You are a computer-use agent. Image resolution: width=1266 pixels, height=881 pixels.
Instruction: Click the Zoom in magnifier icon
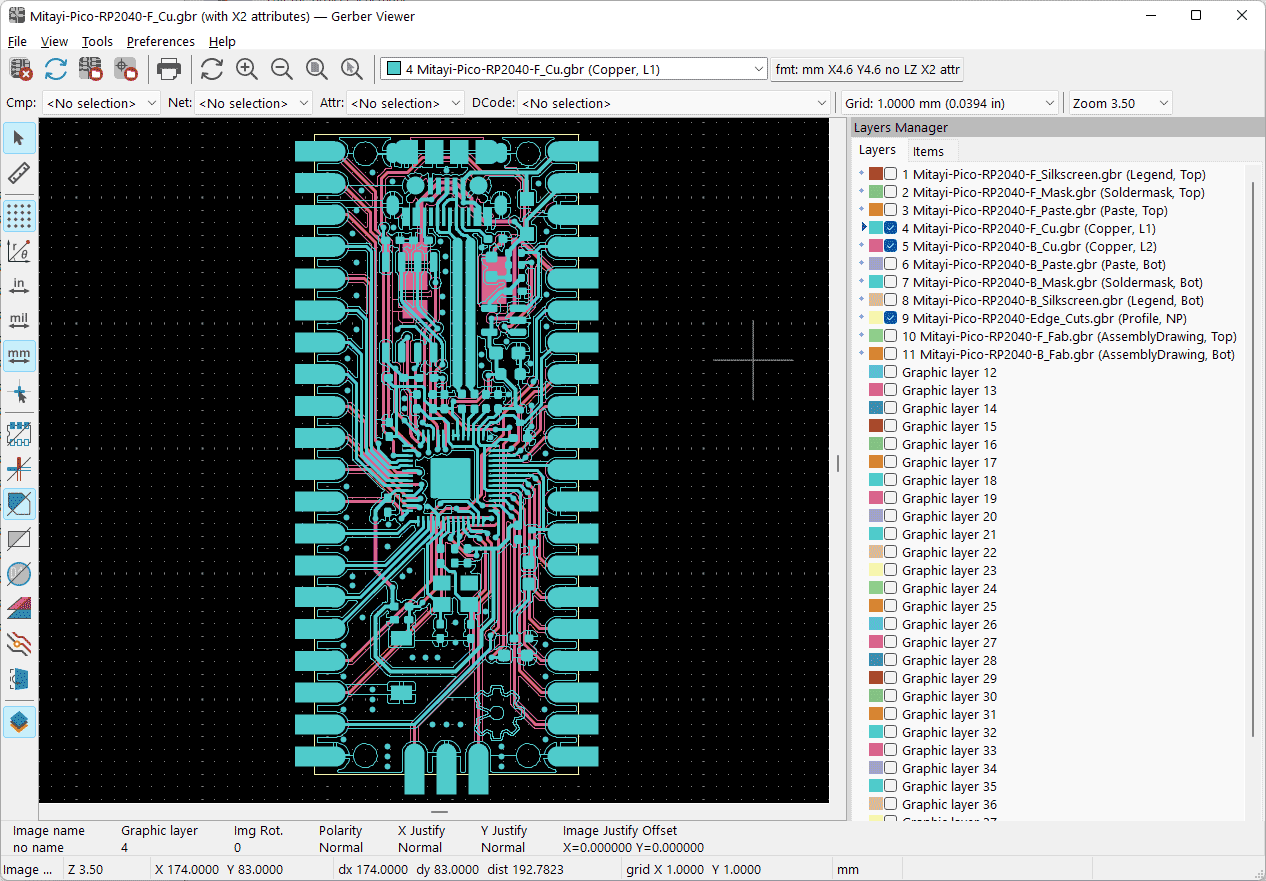tap(247, 69)
